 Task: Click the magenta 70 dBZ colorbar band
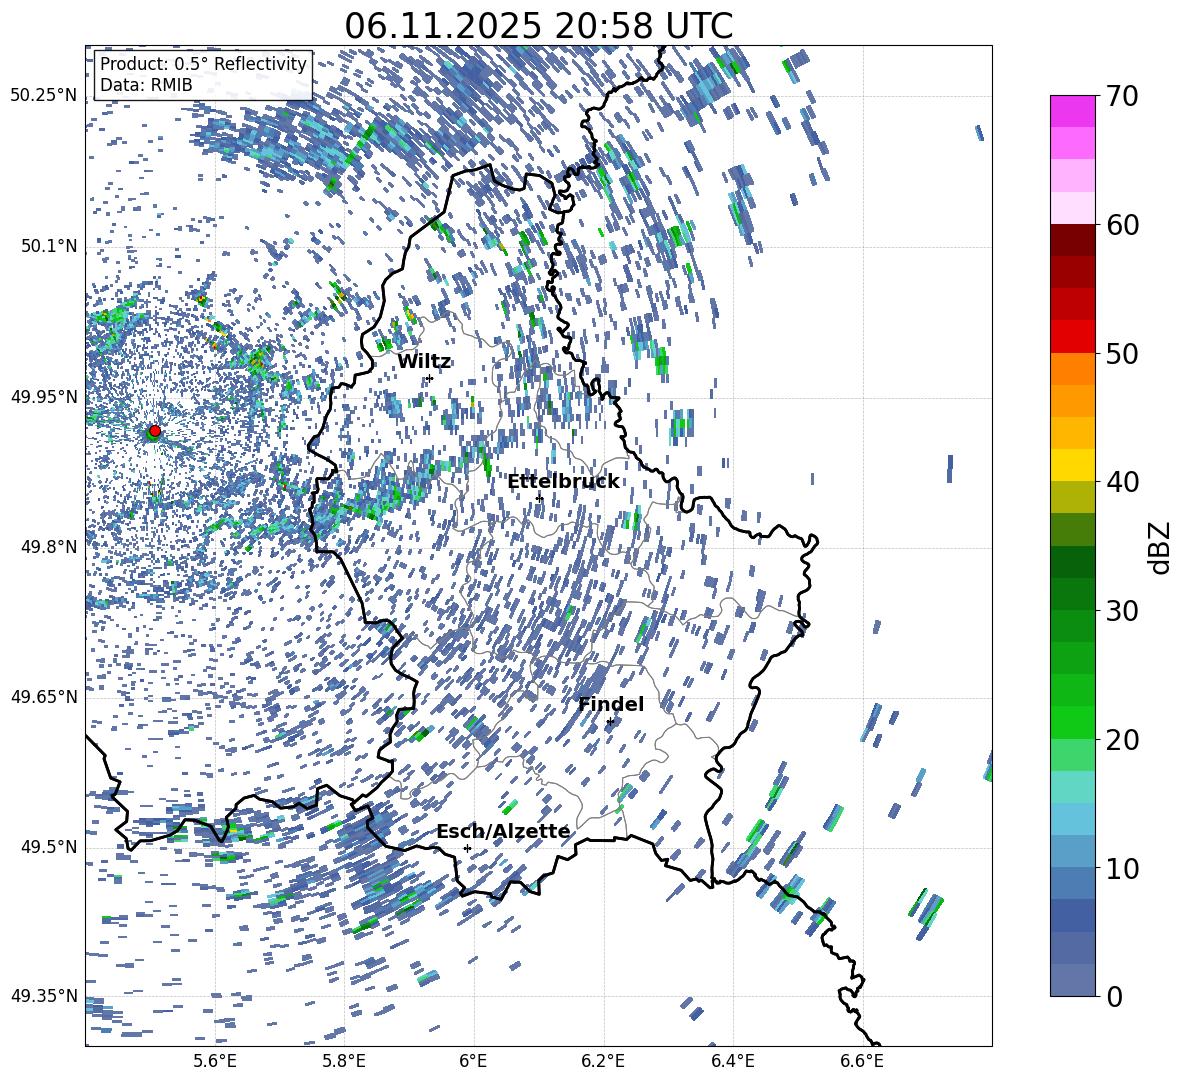pos(1072,111)
